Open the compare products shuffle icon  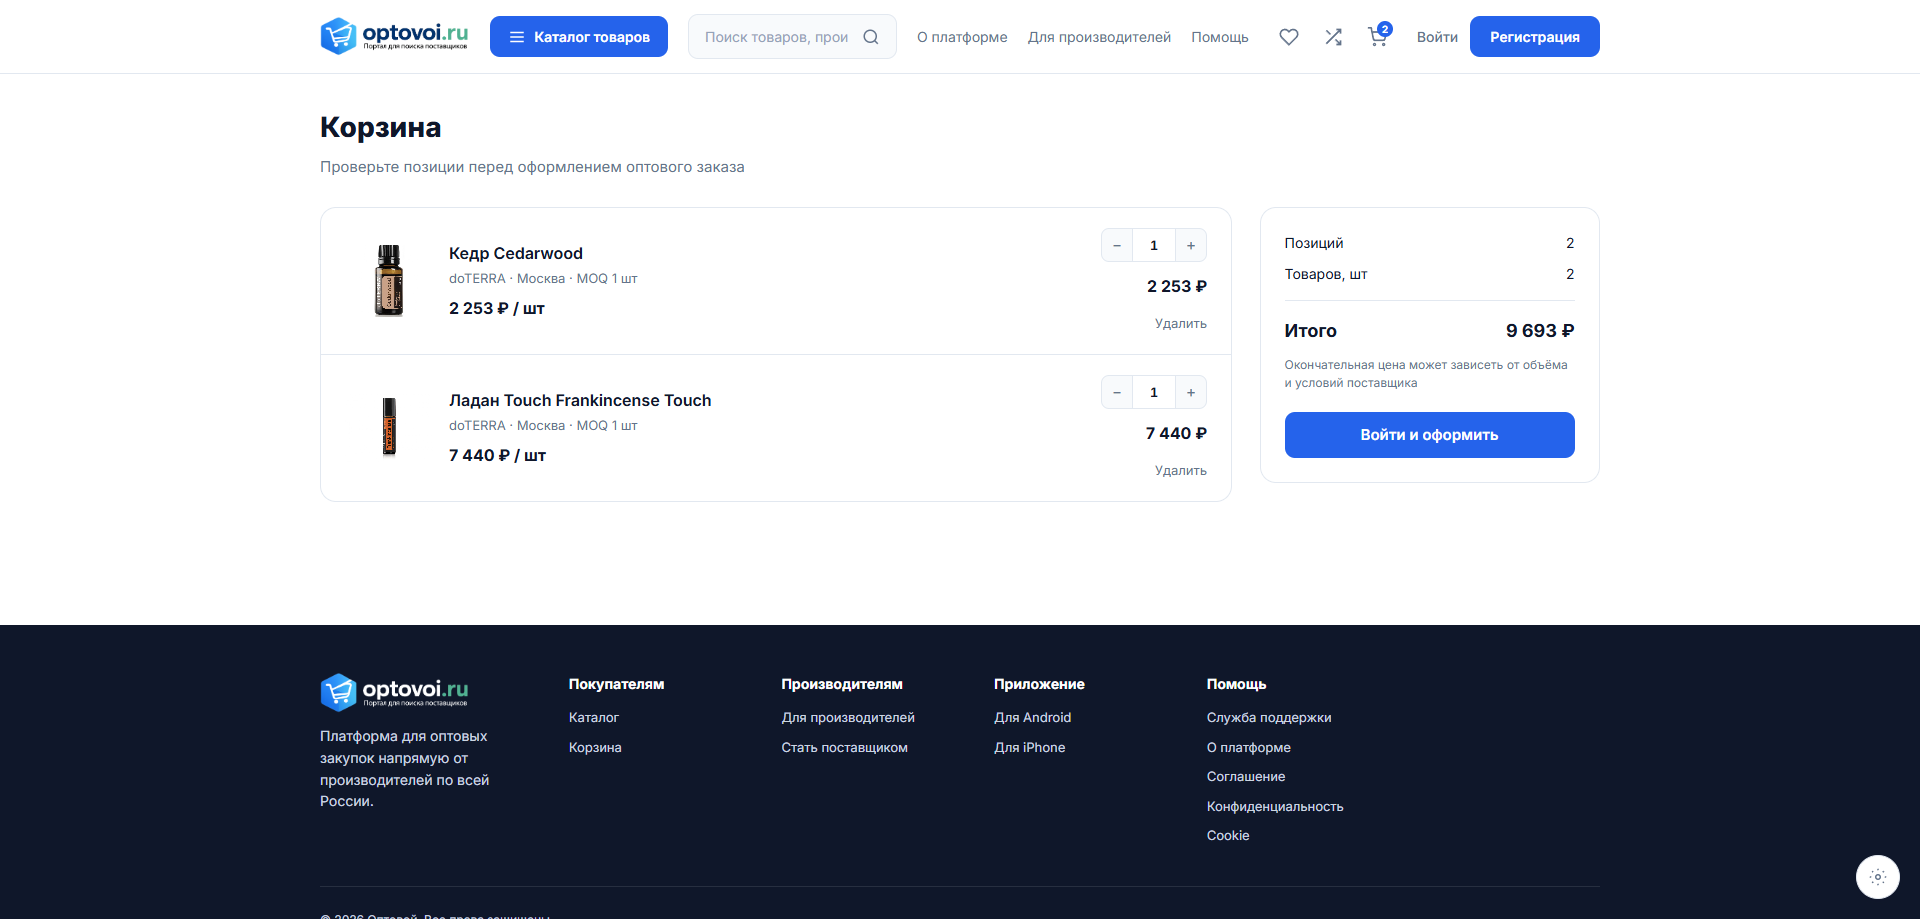1333,37
